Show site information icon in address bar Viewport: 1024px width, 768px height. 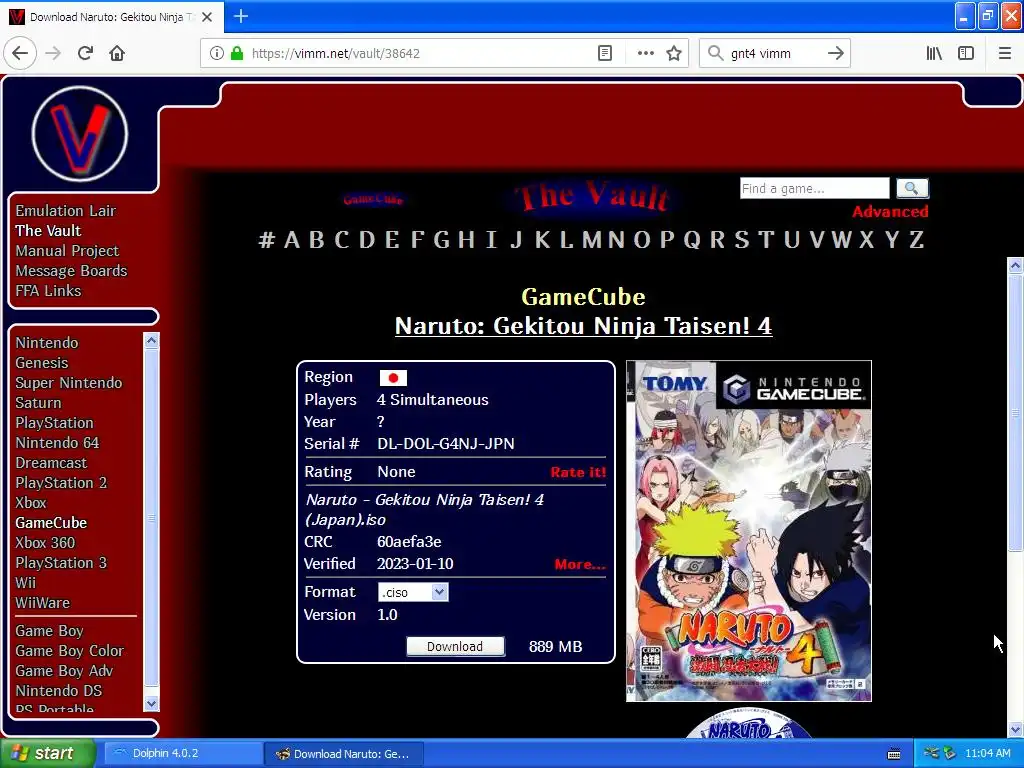216,54
